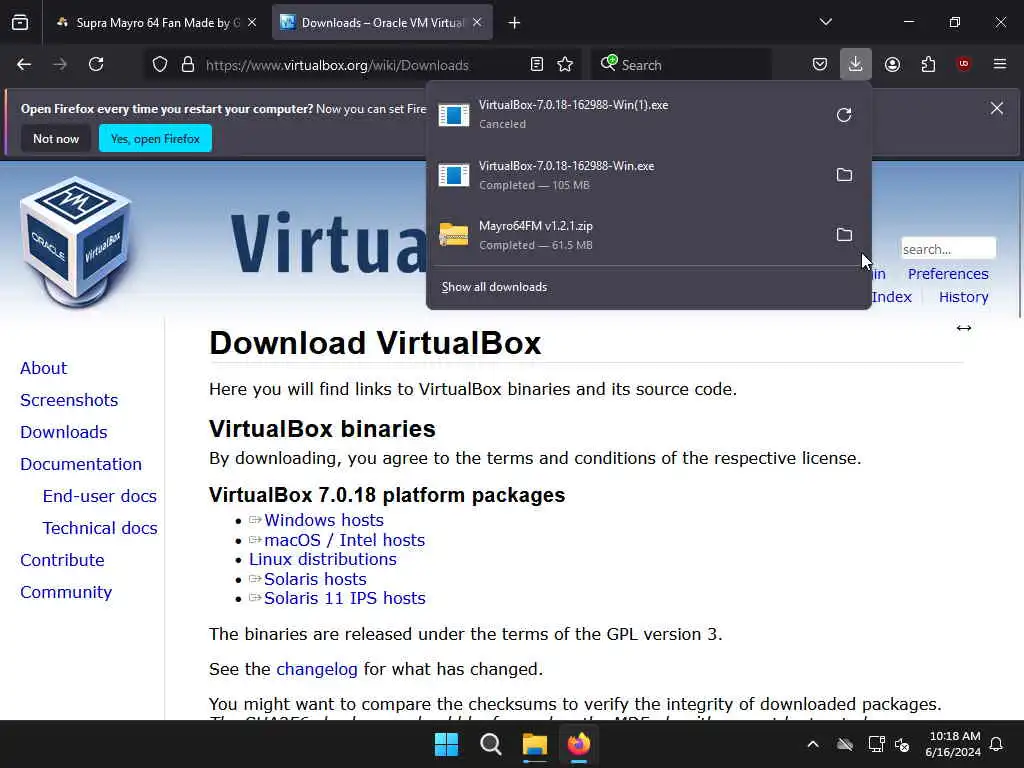Open End-user docs link

point(99,496)
